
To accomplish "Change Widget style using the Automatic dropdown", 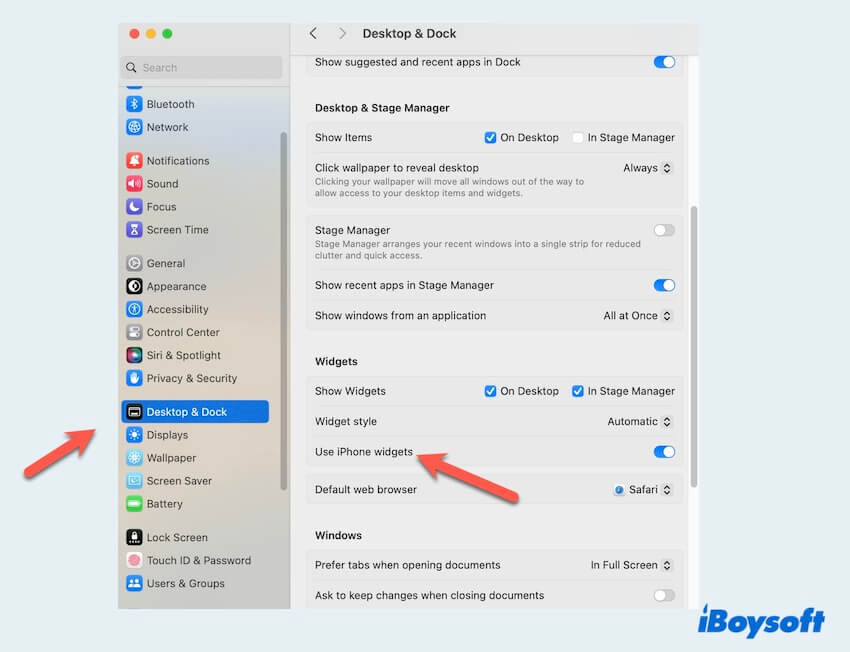I will (x=640, y=421).
